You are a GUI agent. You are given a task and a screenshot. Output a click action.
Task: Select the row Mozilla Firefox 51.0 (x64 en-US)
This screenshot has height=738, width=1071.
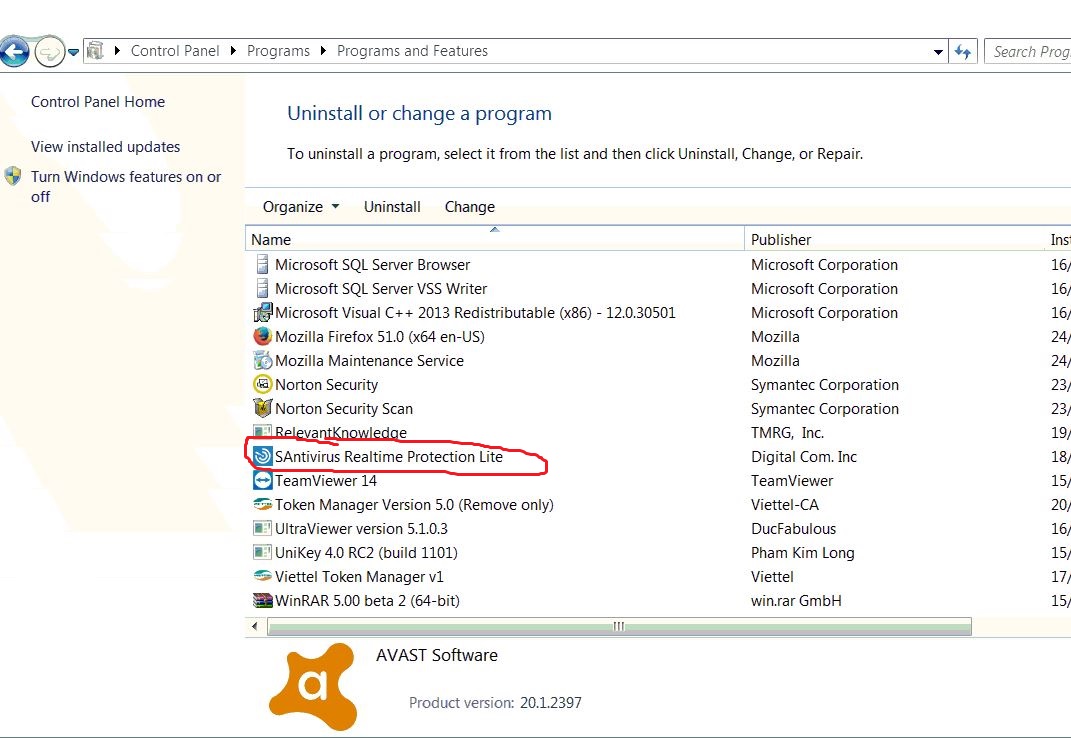(658, 336)
